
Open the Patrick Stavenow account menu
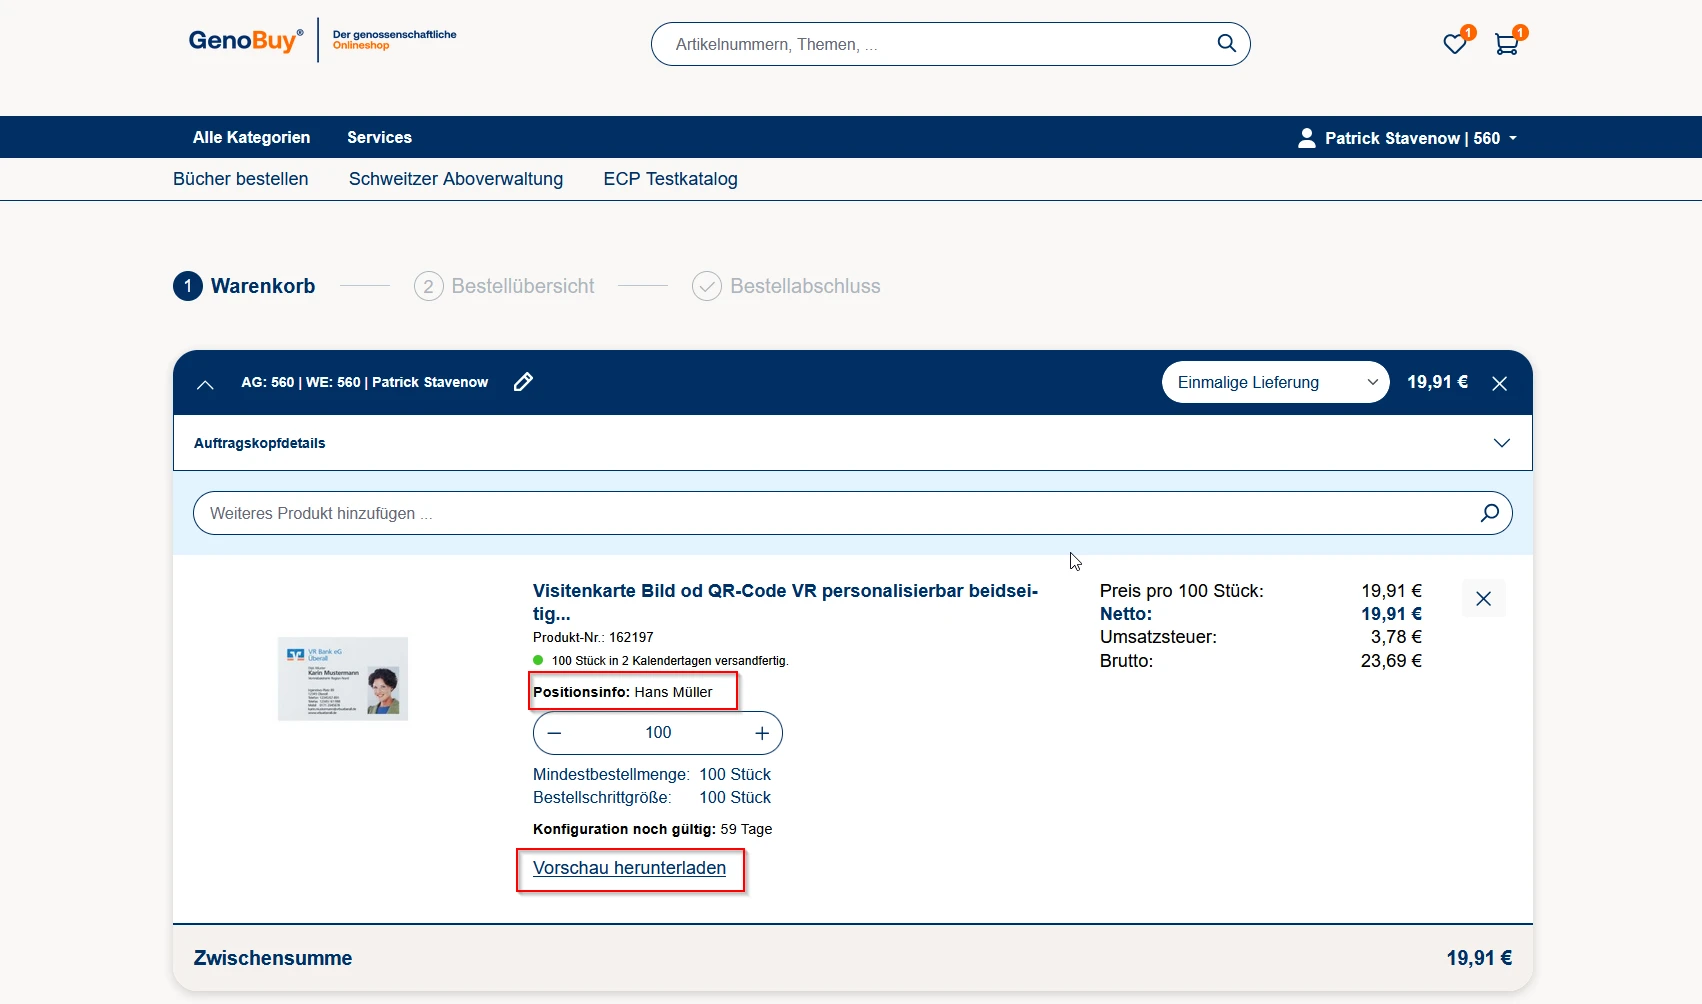1406,138
